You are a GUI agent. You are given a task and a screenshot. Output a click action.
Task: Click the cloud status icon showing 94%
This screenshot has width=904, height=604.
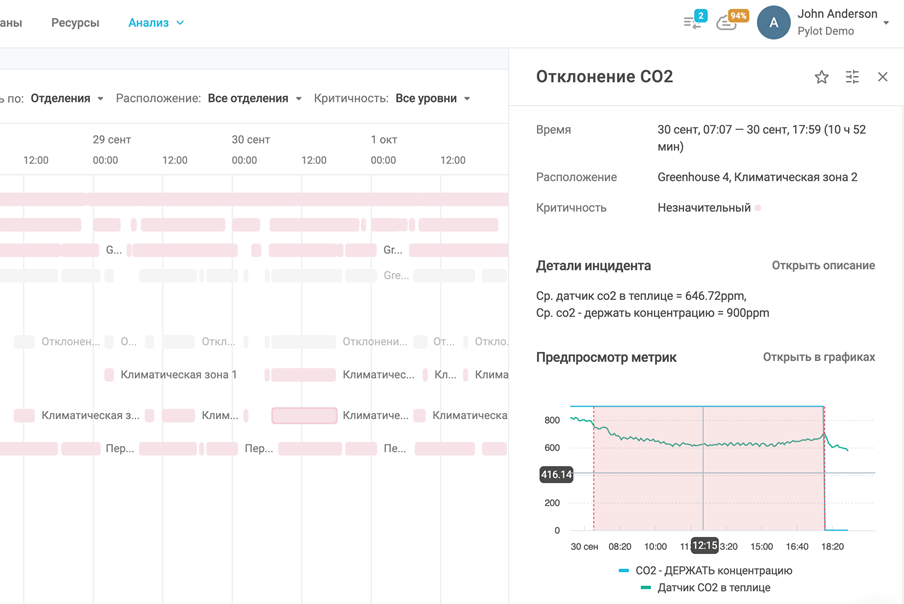coord(729,22)
